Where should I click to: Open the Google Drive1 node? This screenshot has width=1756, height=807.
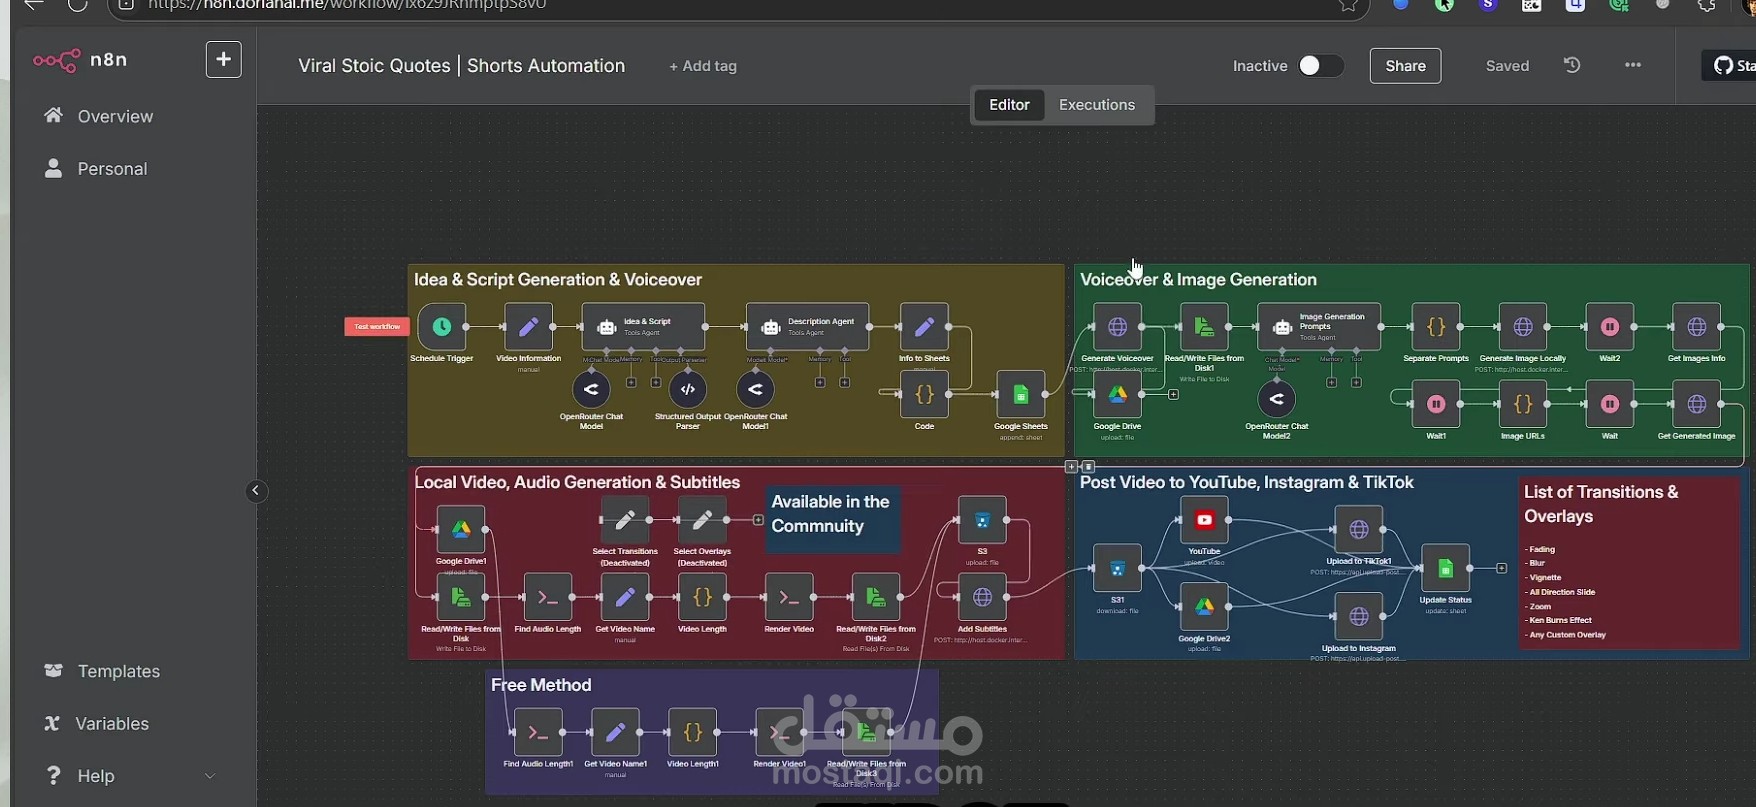click(x=461, y=530)
